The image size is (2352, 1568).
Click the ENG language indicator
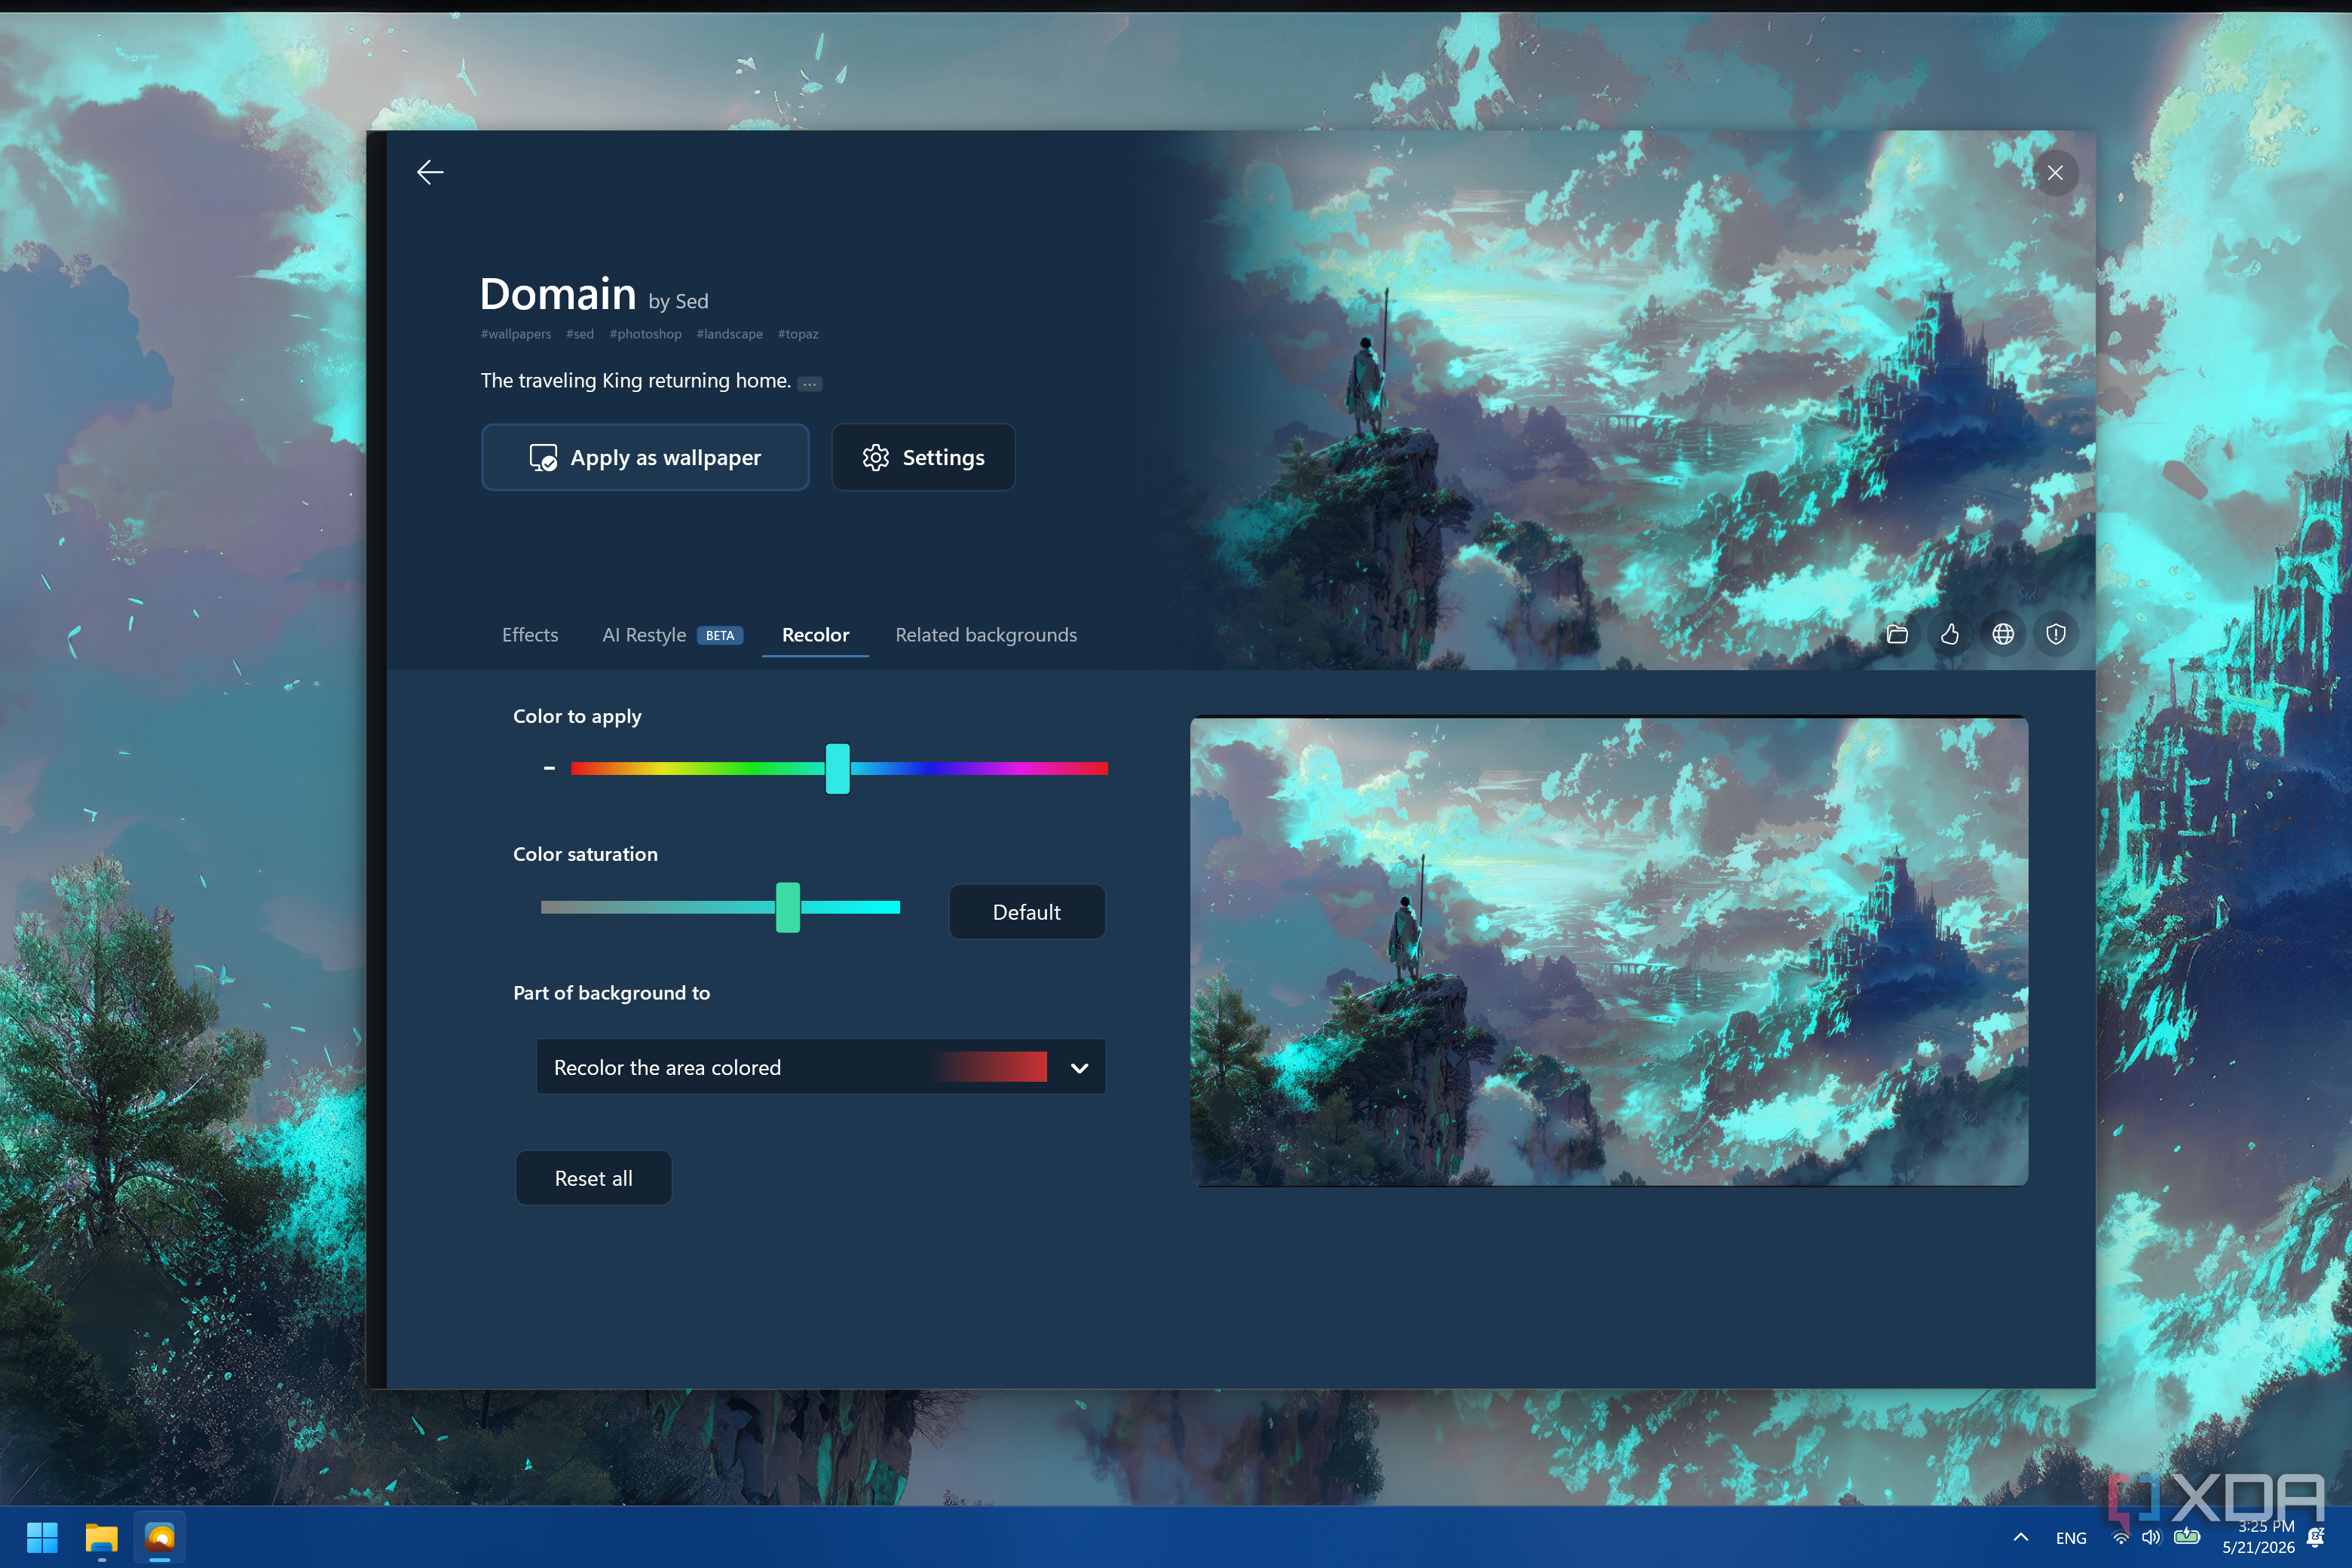[x=2071, y=1538]
